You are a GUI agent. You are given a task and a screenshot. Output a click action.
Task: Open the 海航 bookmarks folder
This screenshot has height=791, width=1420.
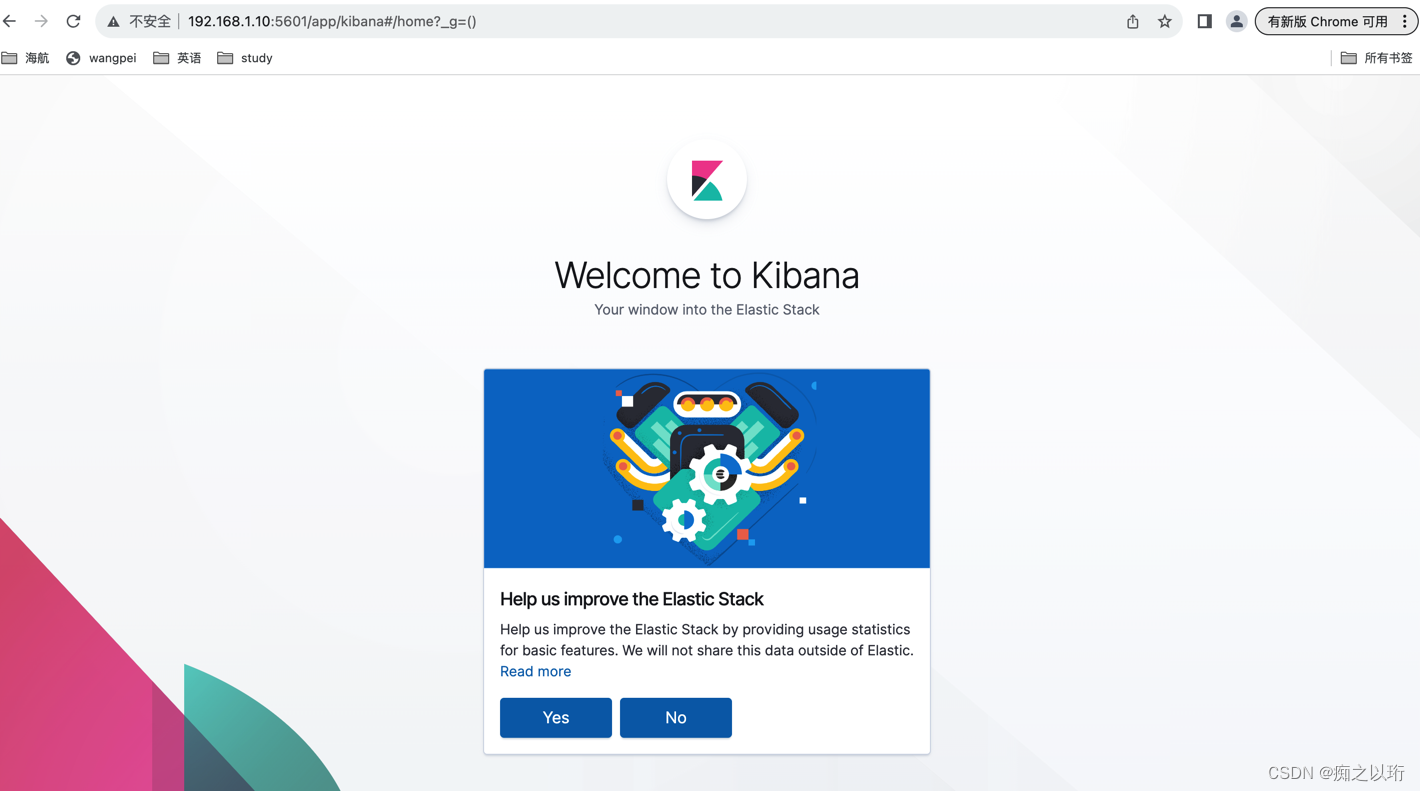click(27, 57)
